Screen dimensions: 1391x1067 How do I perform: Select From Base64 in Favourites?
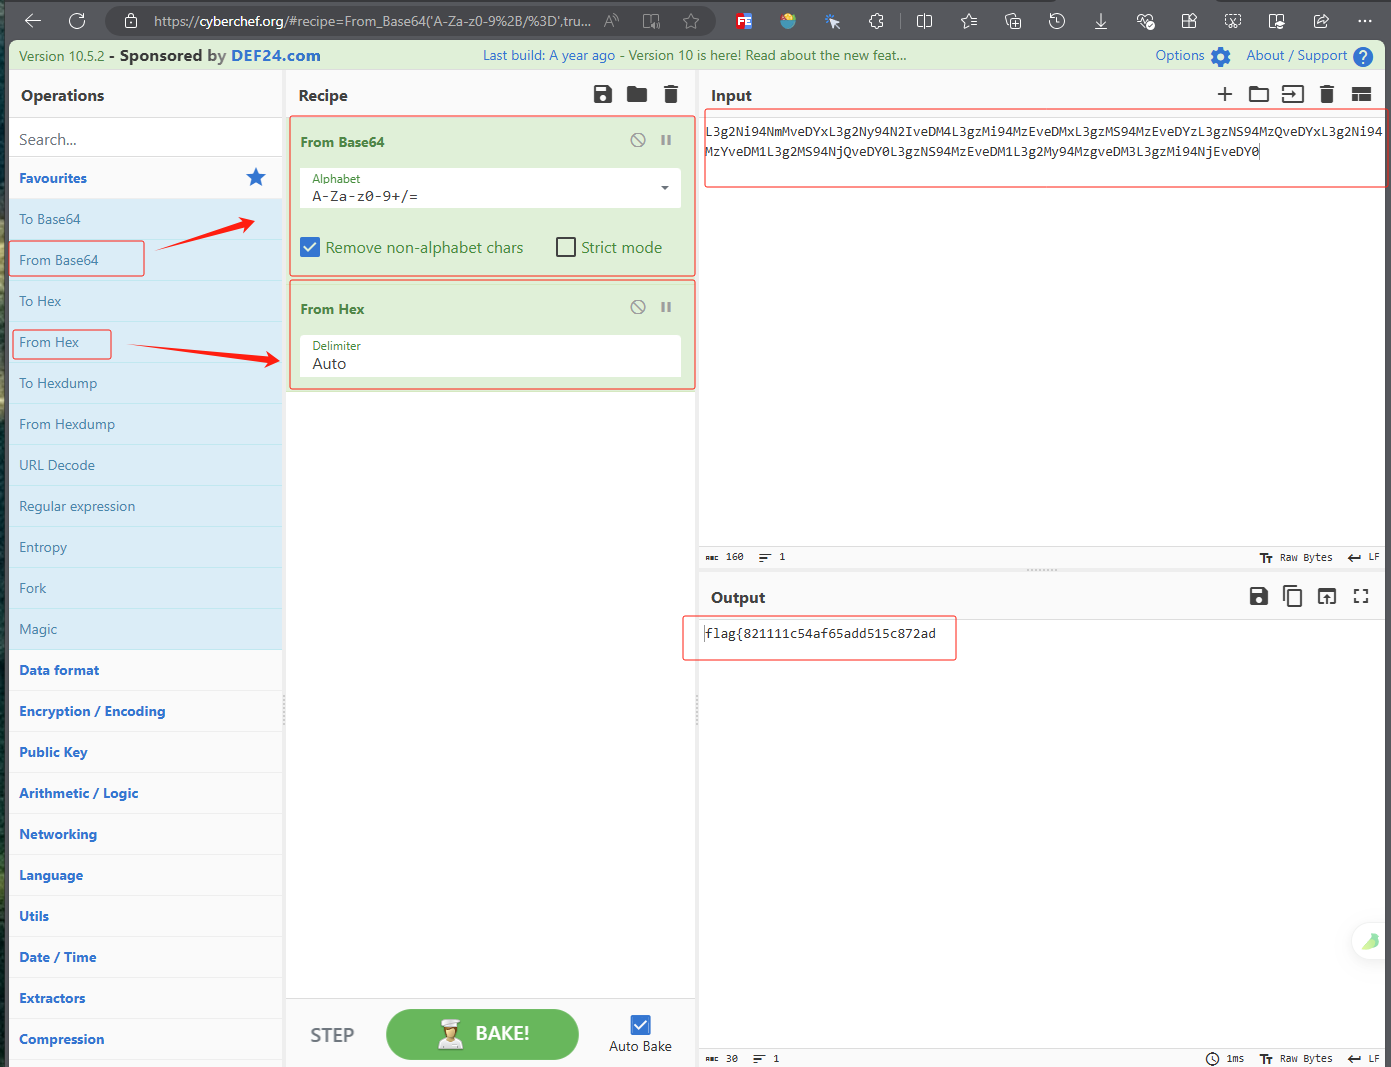(146, 260)
